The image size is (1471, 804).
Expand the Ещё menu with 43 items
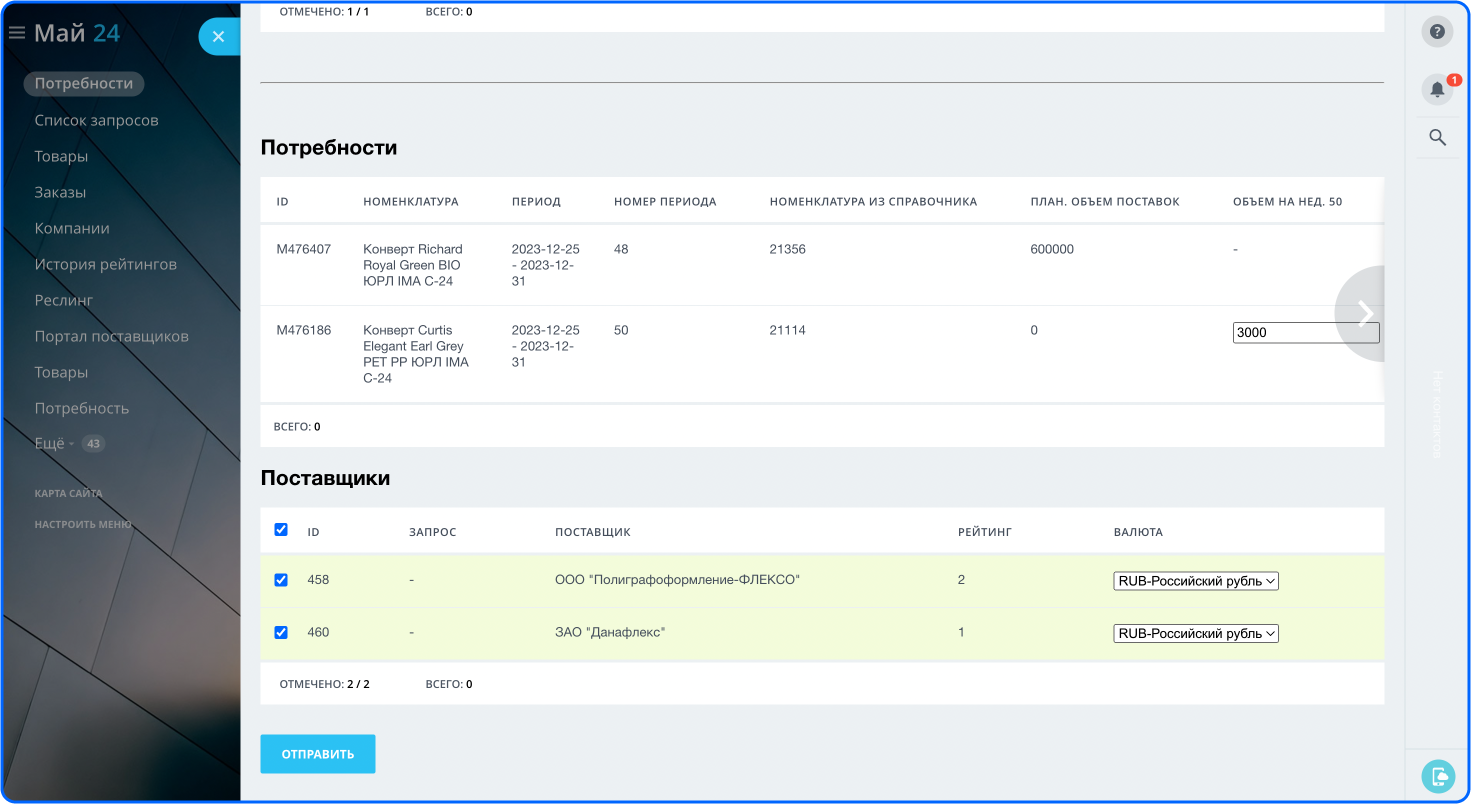pos(69,444)
